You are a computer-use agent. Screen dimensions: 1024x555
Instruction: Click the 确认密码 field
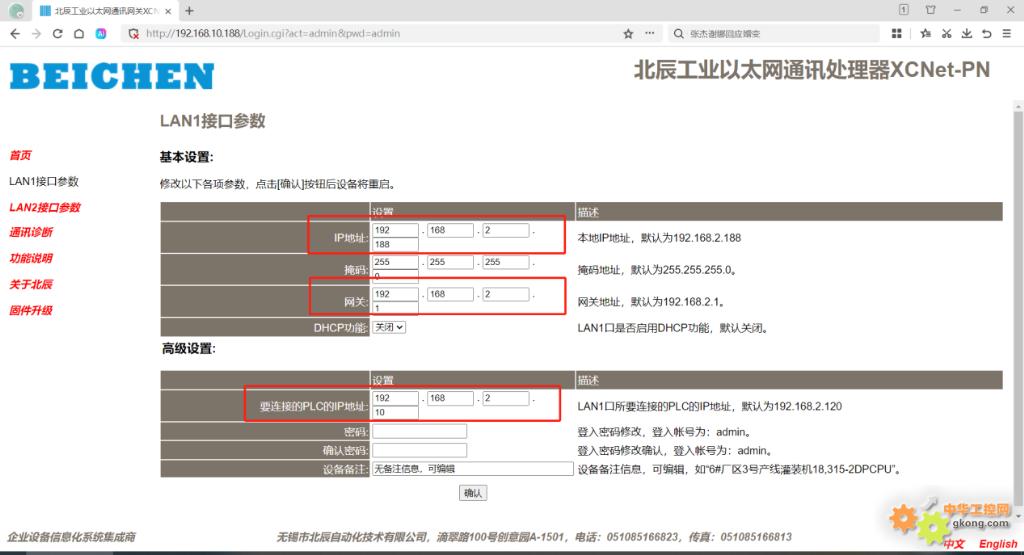point(419,451)
